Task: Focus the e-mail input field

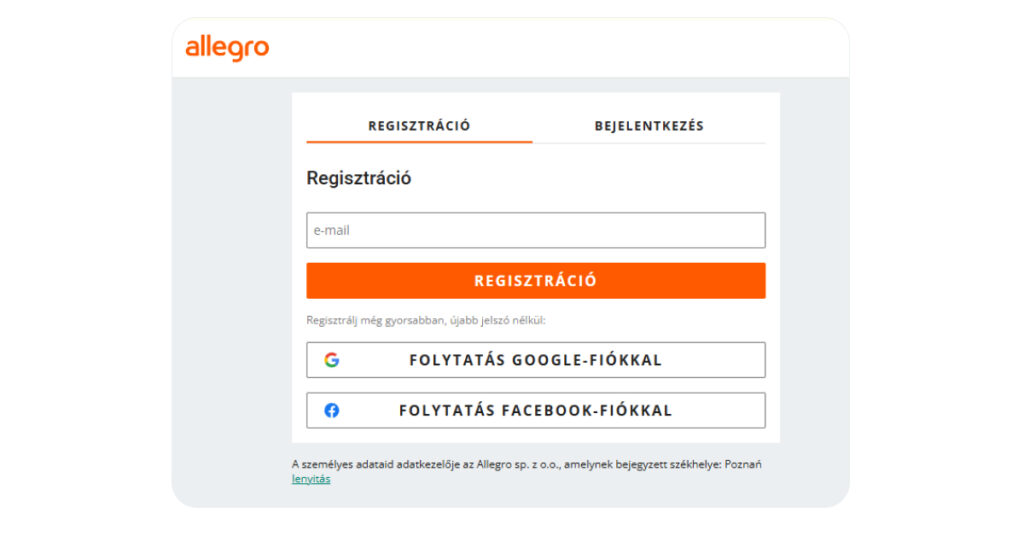Action: [535, 230]
